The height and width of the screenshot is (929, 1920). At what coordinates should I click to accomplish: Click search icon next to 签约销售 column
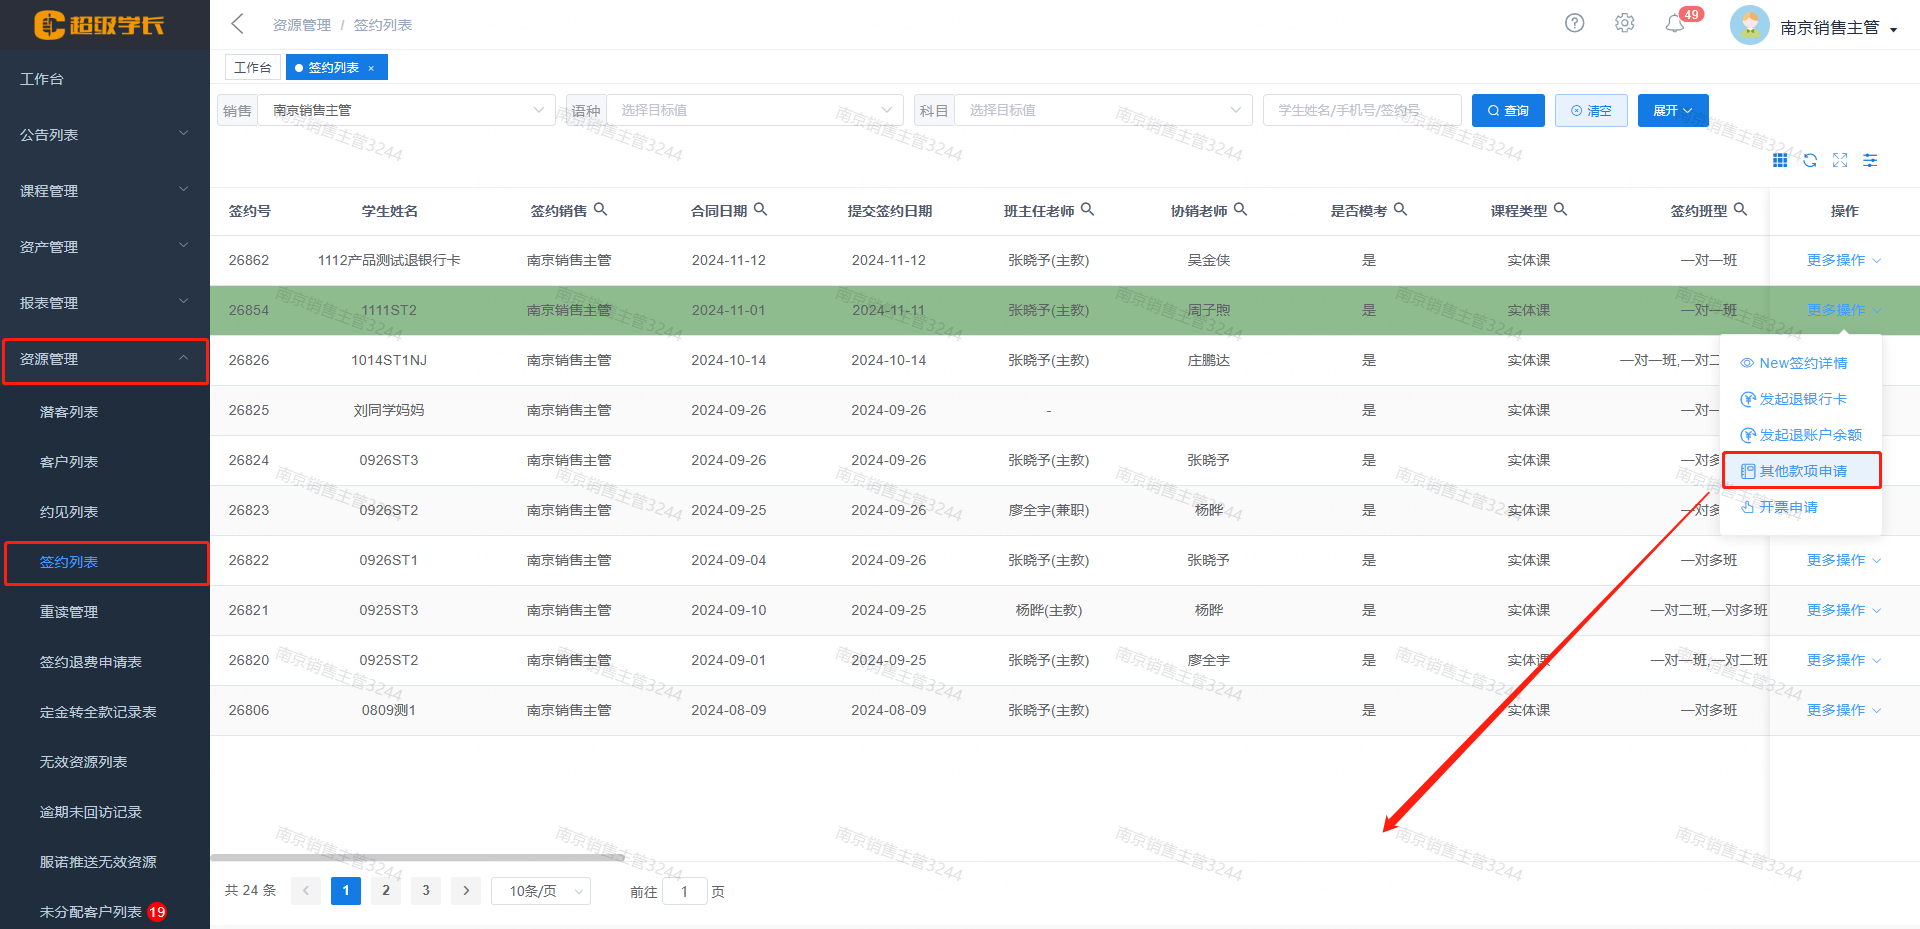coord(600,210)
